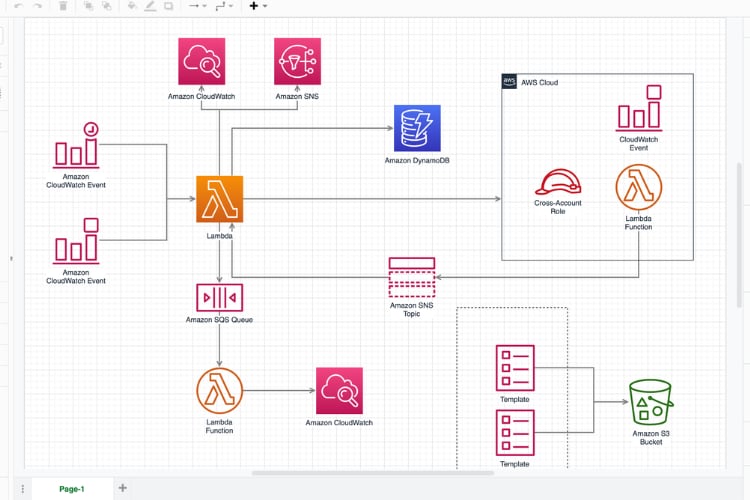Select the Amazon SQS Queue shape
Viewport: 750px width, 500px height.
pyautogui.click(x=220, y=298)
